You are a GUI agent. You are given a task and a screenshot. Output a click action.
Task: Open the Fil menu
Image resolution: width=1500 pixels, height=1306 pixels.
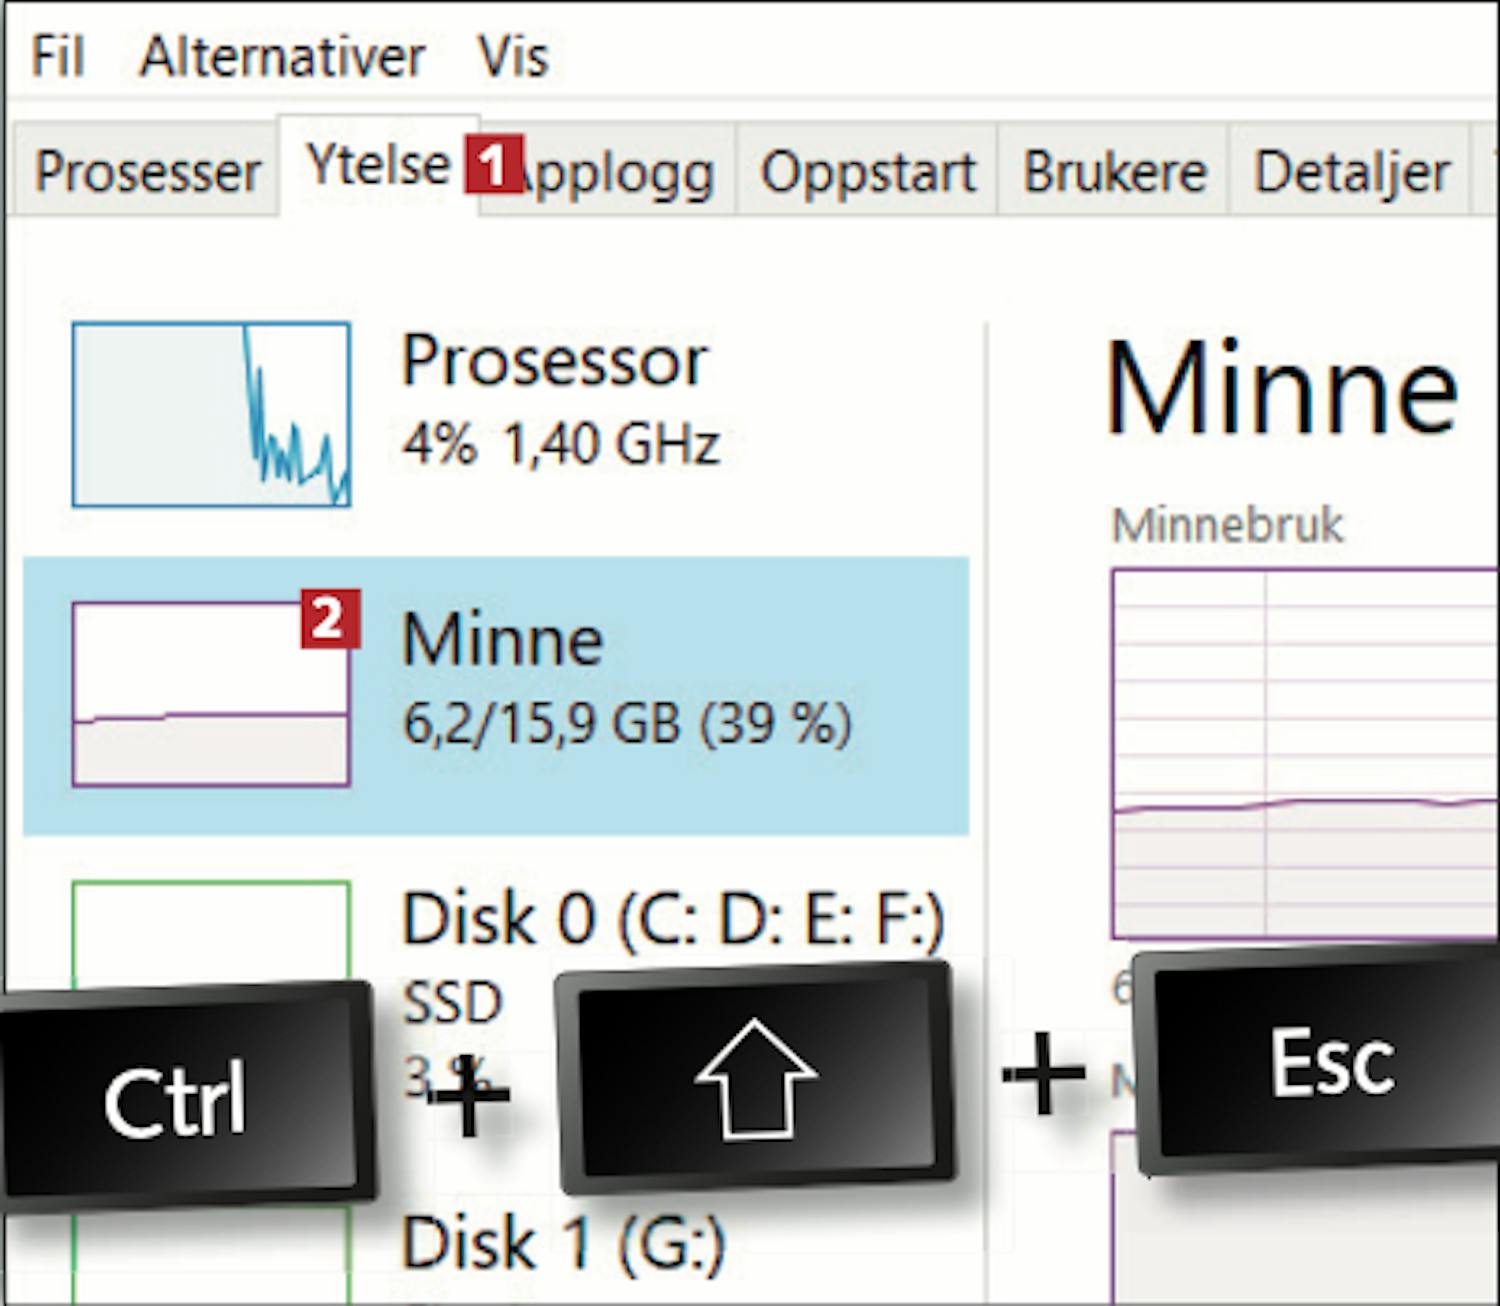[x=57, y=56]
